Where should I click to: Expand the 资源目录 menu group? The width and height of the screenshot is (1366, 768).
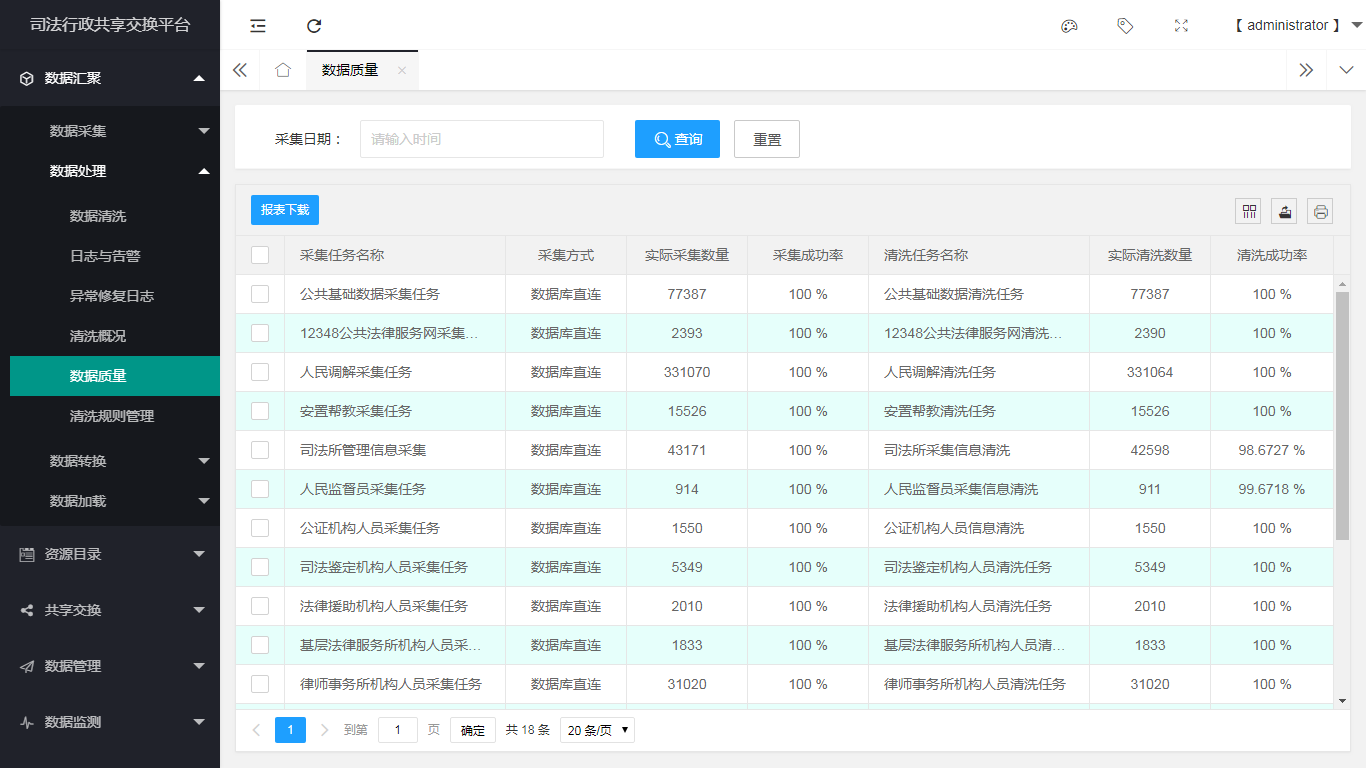pyautogui.click(x=199, y=554)
